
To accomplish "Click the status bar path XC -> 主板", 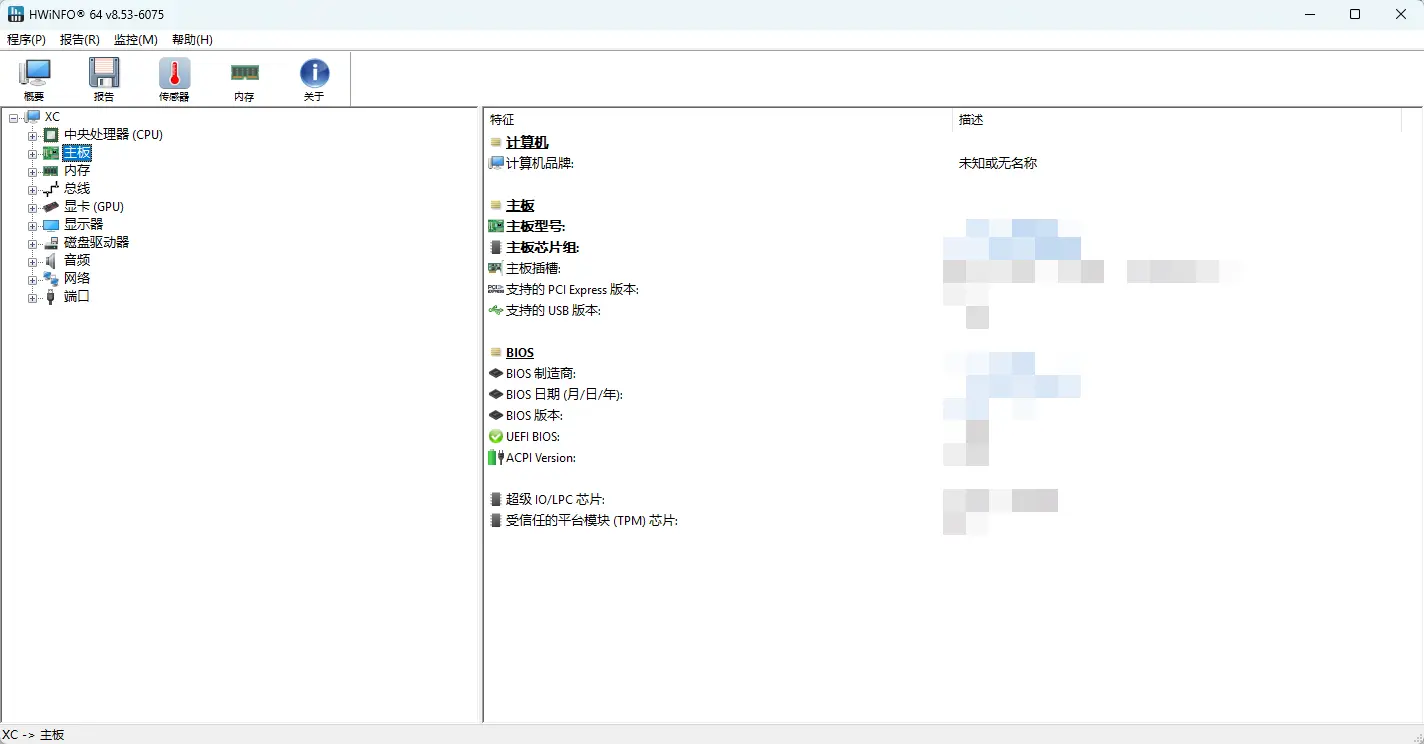I will coord(33,734).
